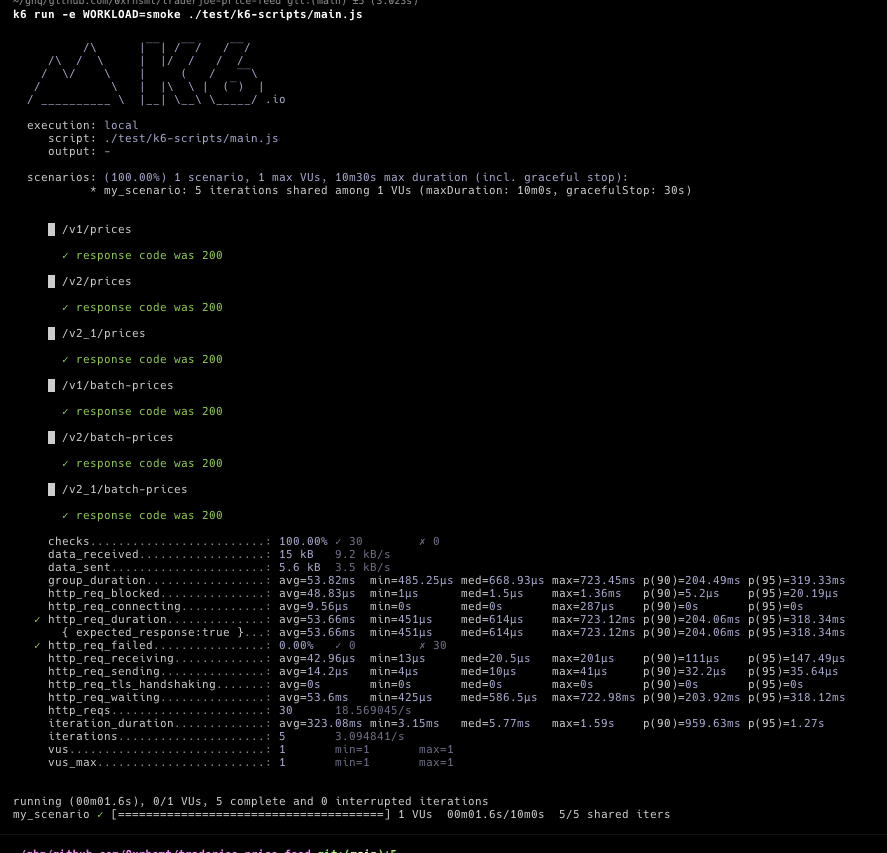Click the checks 100.00% value

tap(303, 542)
